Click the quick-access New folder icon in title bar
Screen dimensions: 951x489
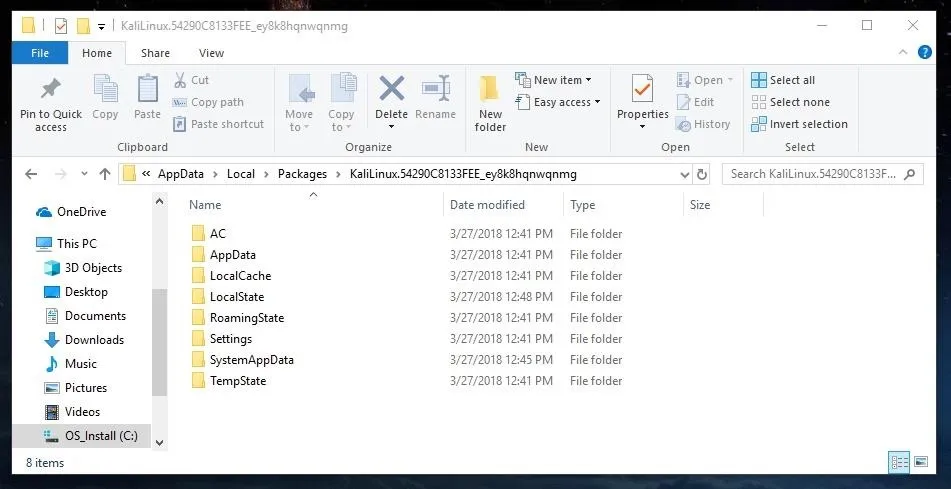pyautogui.click(x=83, y=26)
